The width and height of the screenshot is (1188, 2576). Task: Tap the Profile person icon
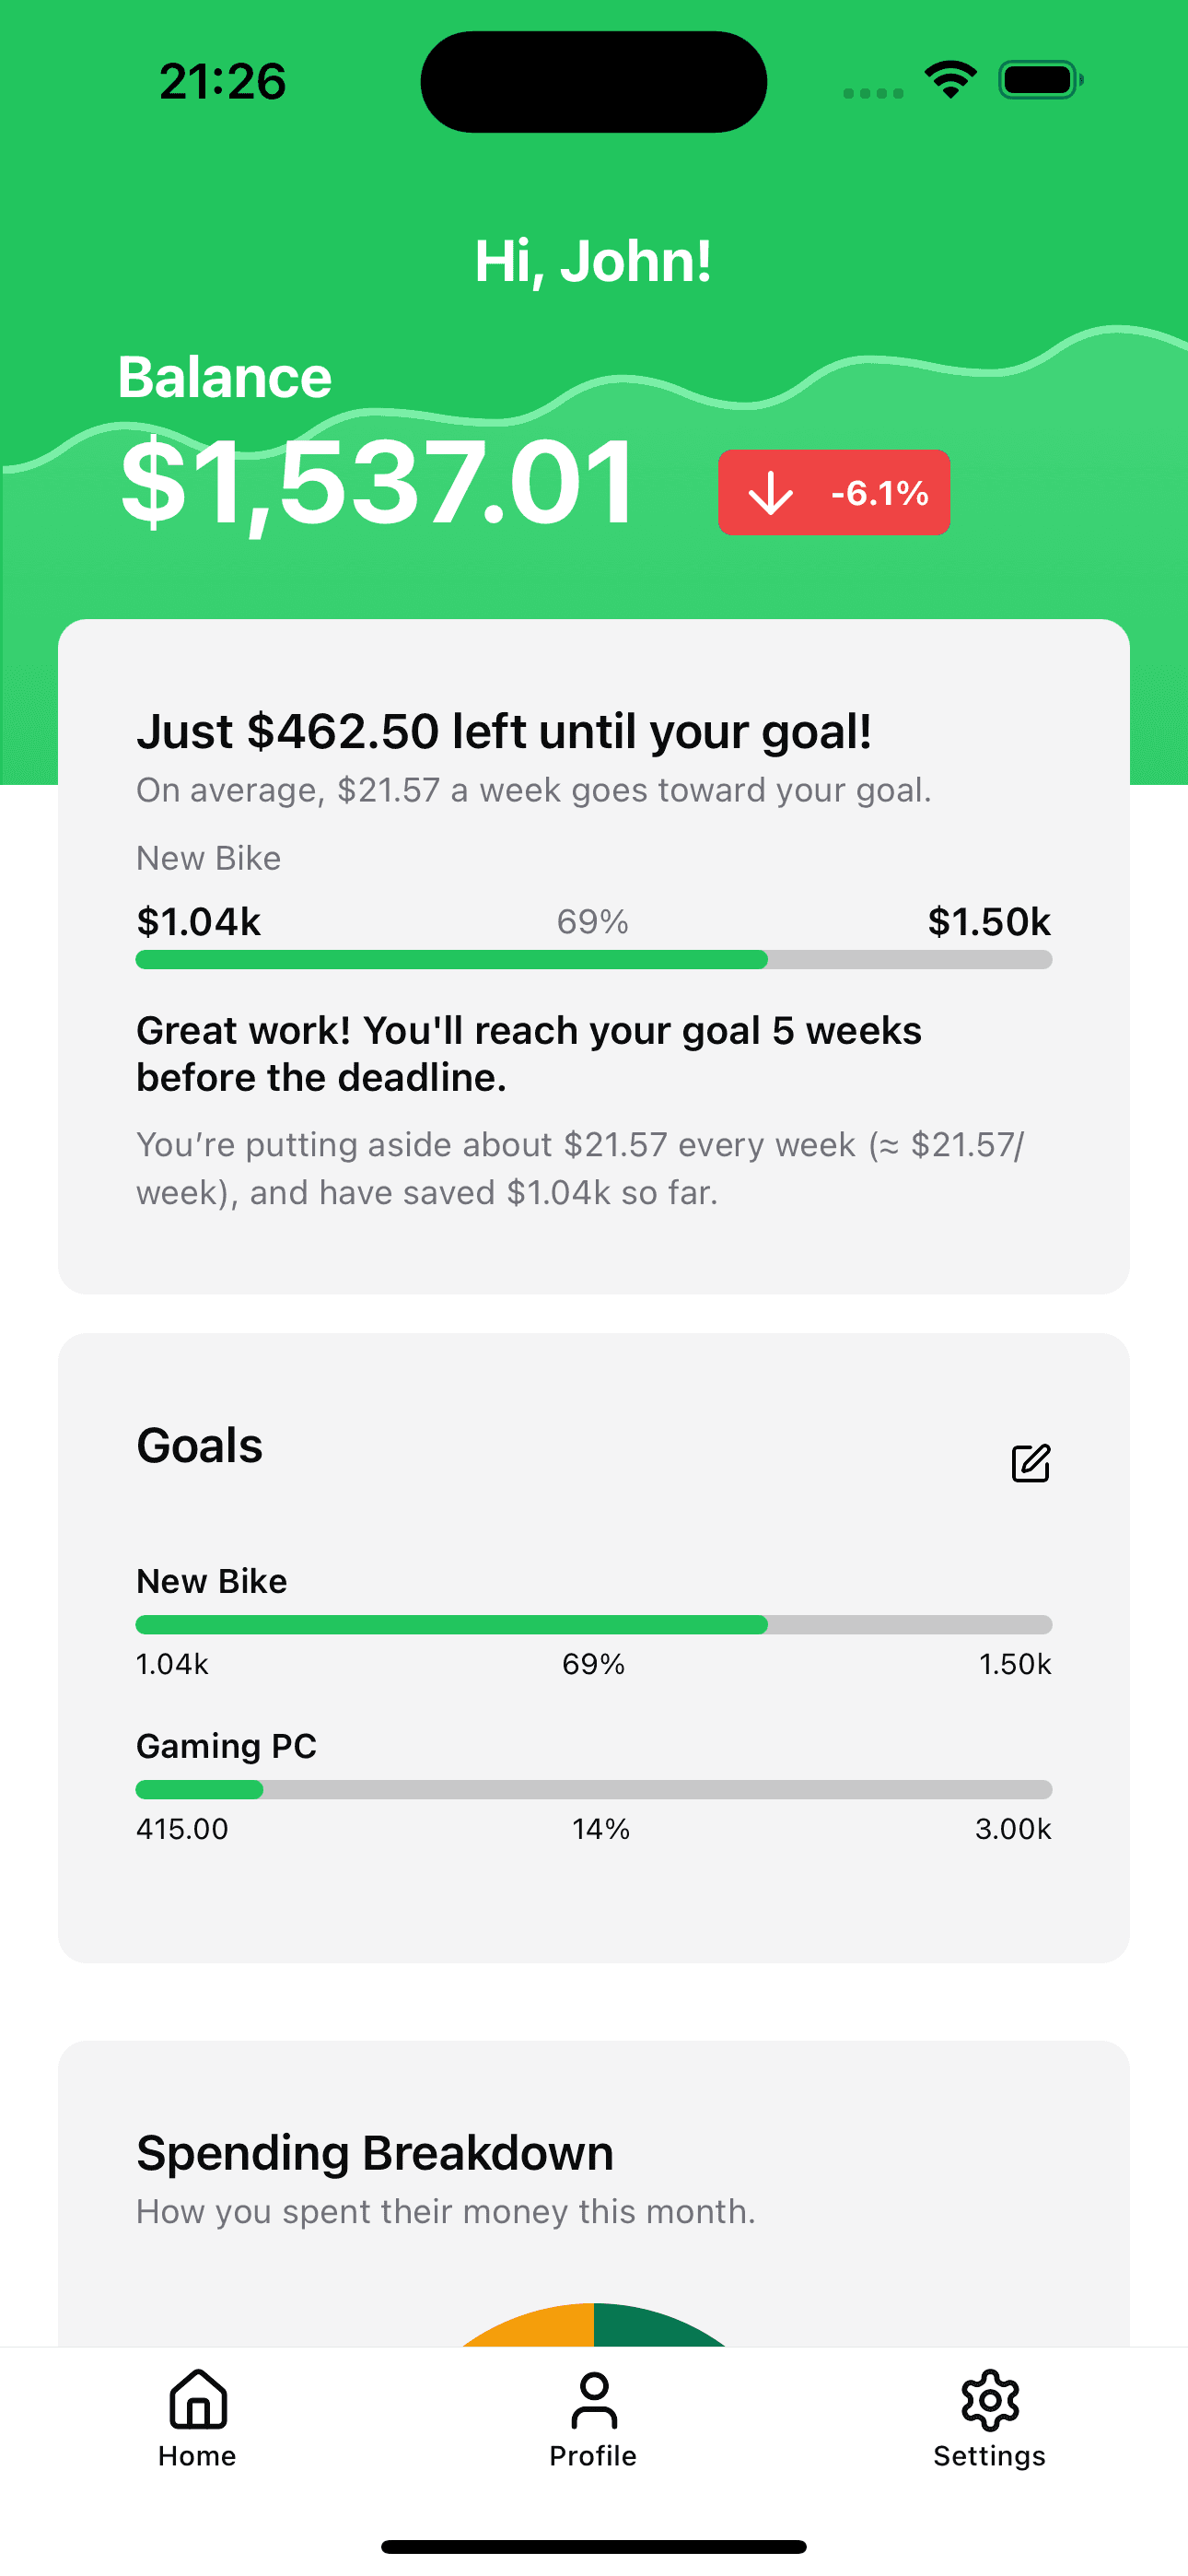[594, 2400]
